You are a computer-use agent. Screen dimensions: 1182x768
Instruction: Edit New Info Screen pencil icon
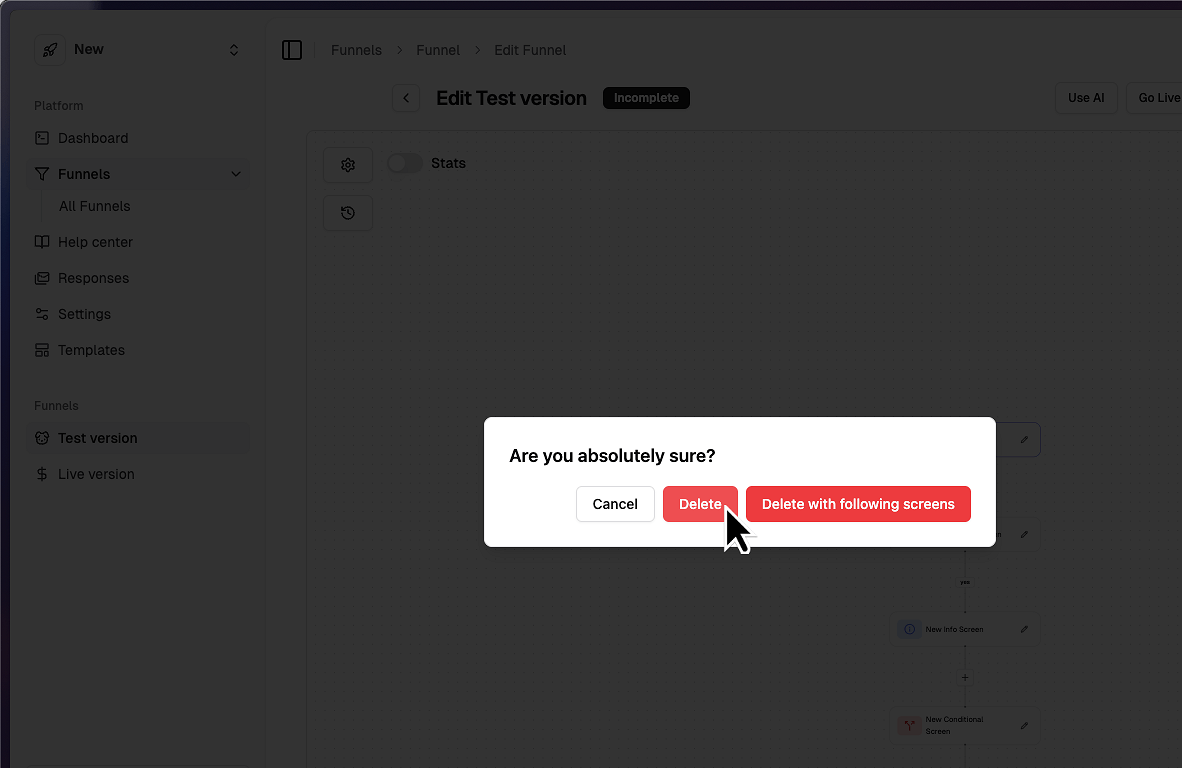tap(1024, 629)
